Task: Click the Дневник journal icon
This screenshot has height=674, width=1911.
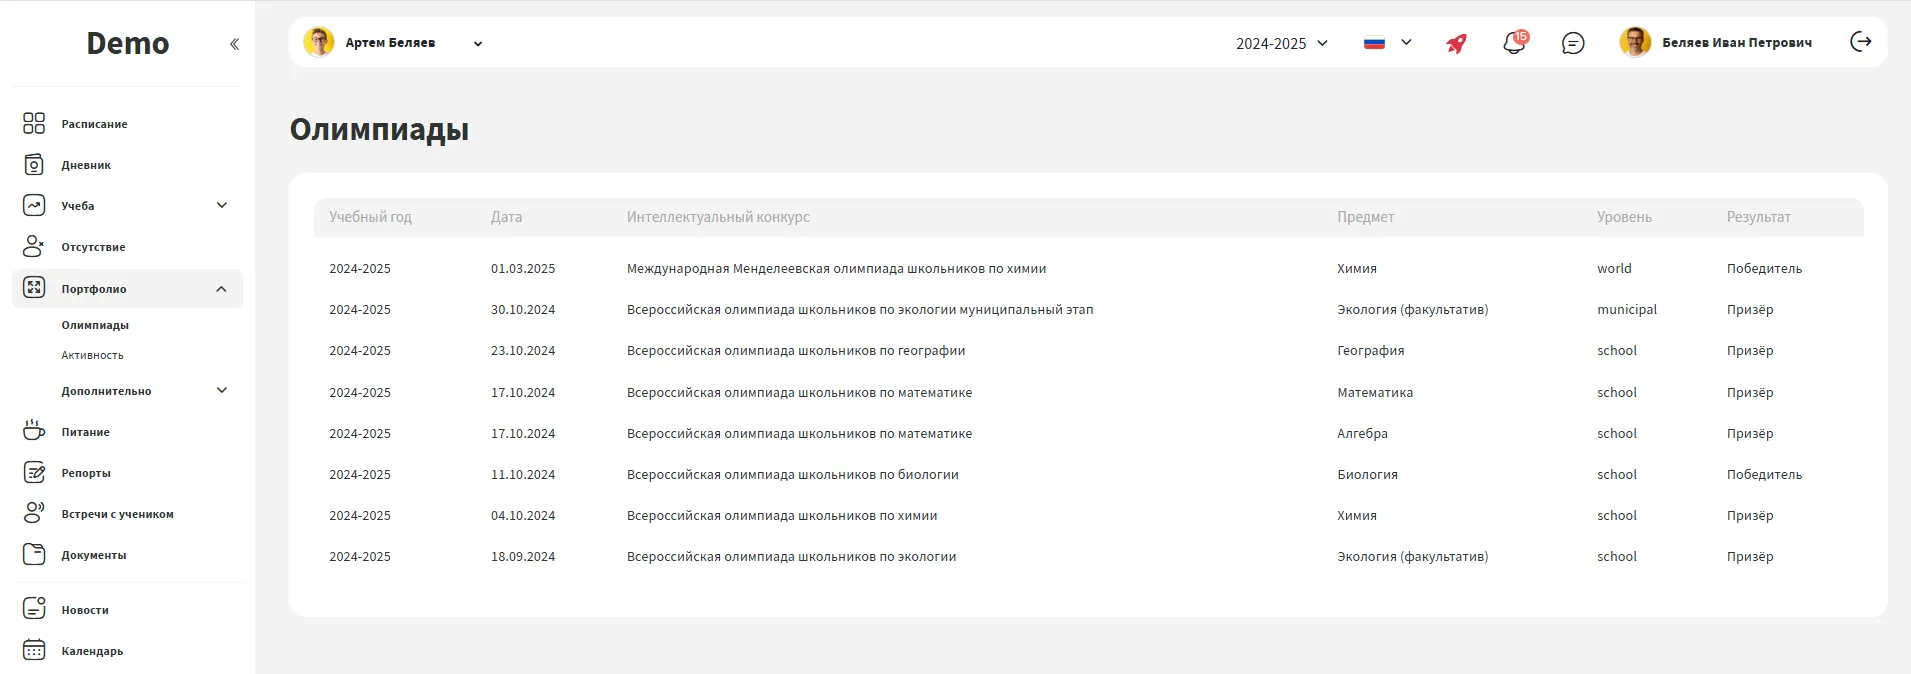Action: (x=34, y=164)
